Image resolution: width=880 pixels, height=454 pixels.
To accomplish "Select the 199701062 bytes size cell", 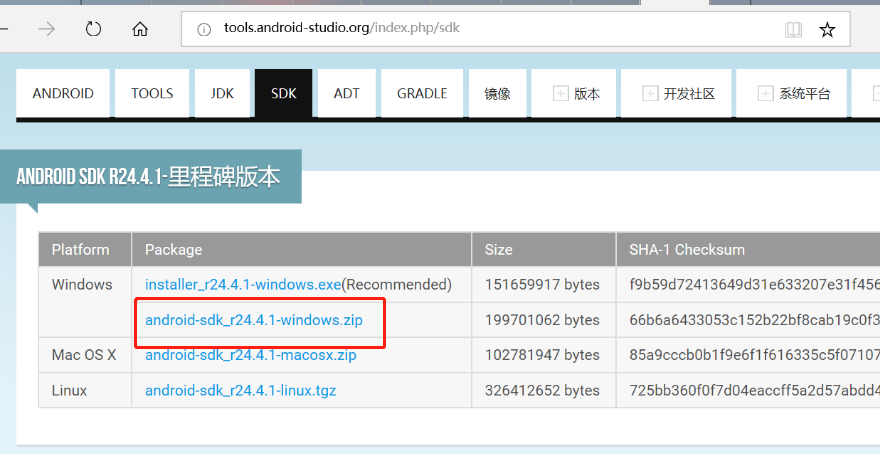I will point(542,320).
